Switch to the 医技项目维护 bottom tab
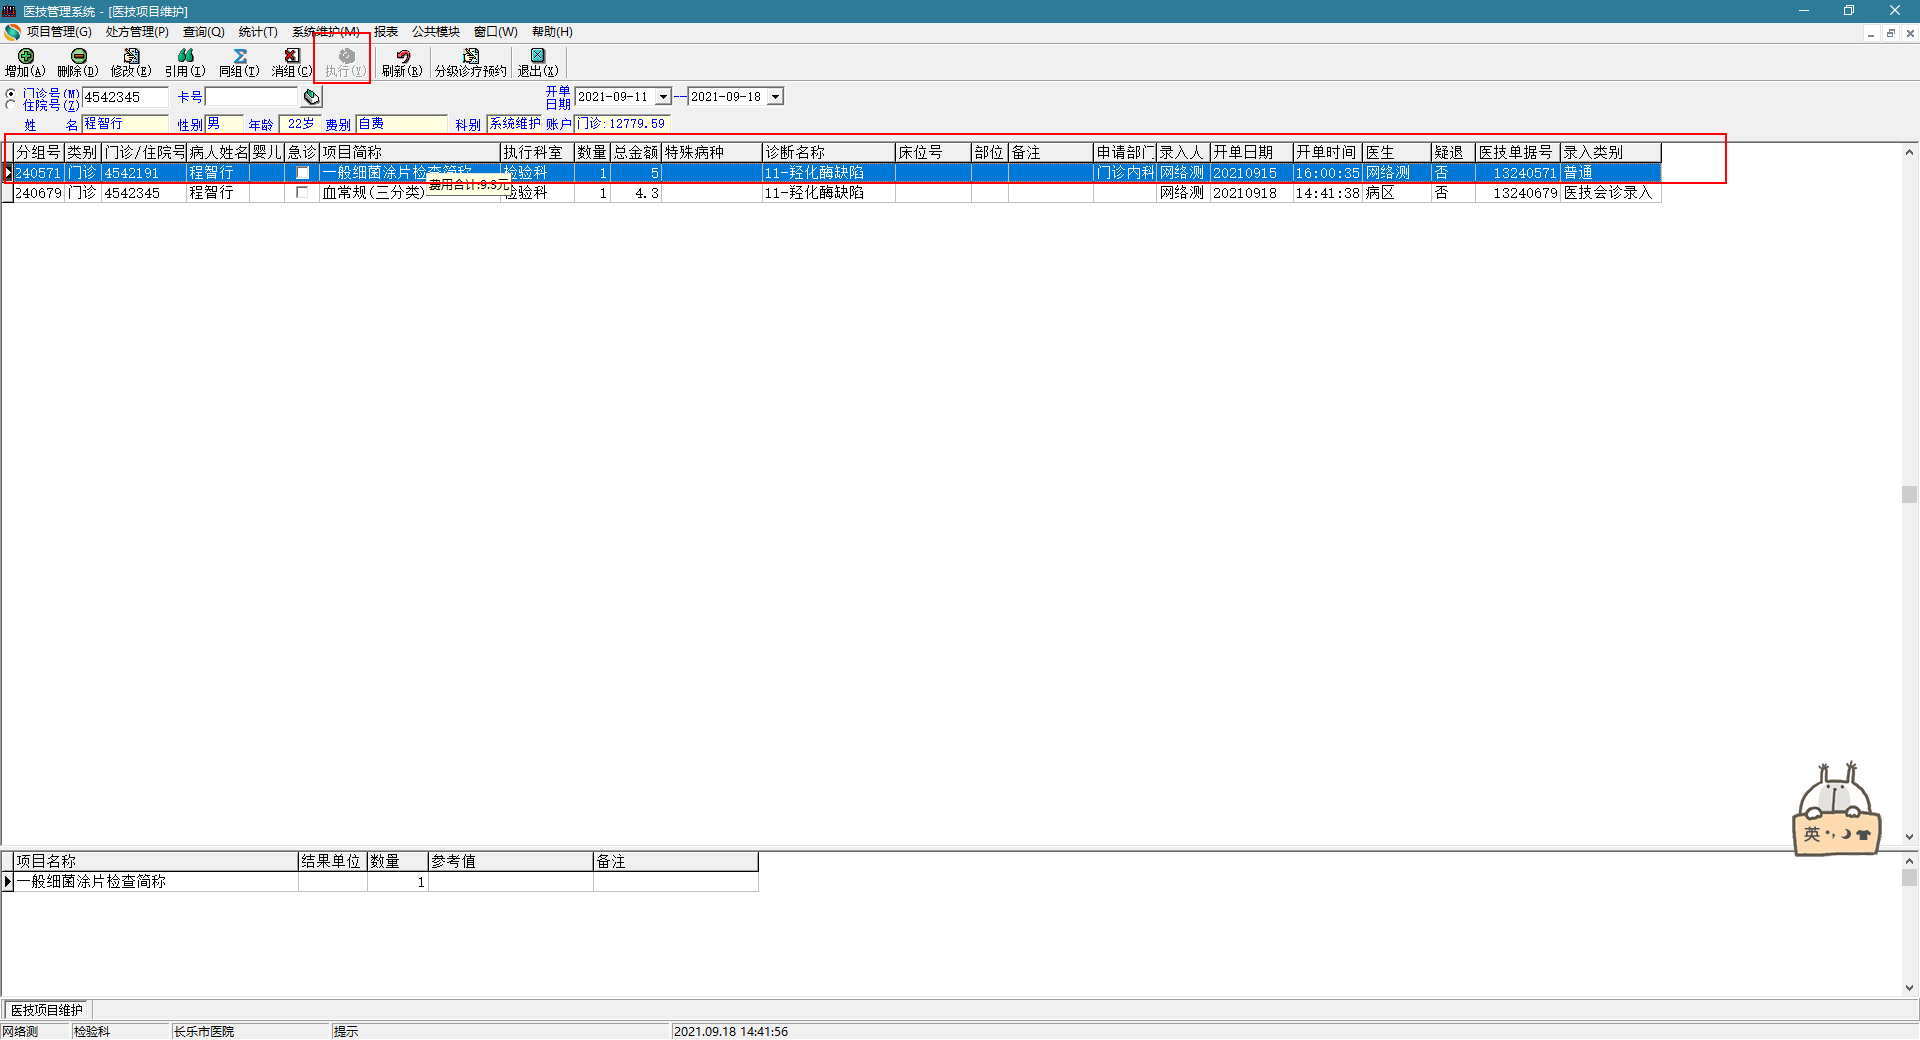Image resolution: width=1920 pixels, height=1040 pixels. (46, 1010)
